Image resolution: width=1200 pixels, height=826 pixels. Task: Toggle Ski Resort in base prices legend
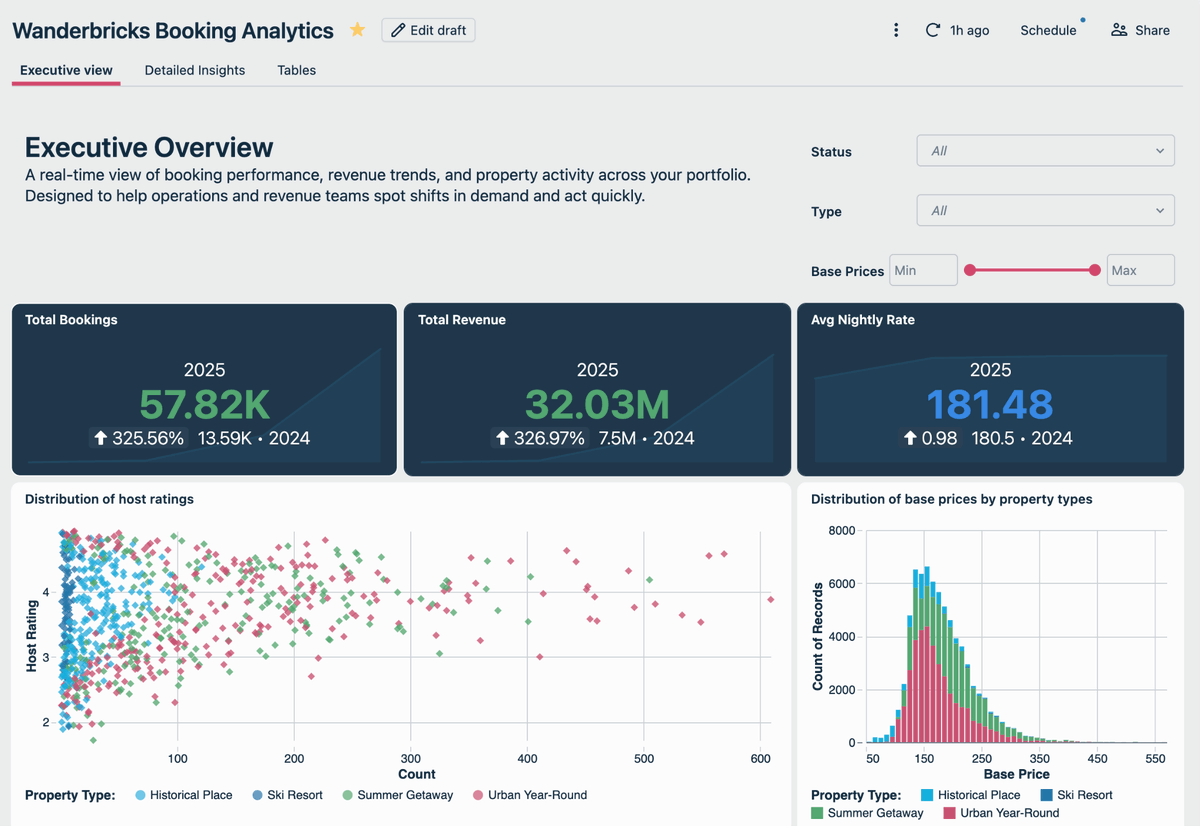(x=1077, y=795)
